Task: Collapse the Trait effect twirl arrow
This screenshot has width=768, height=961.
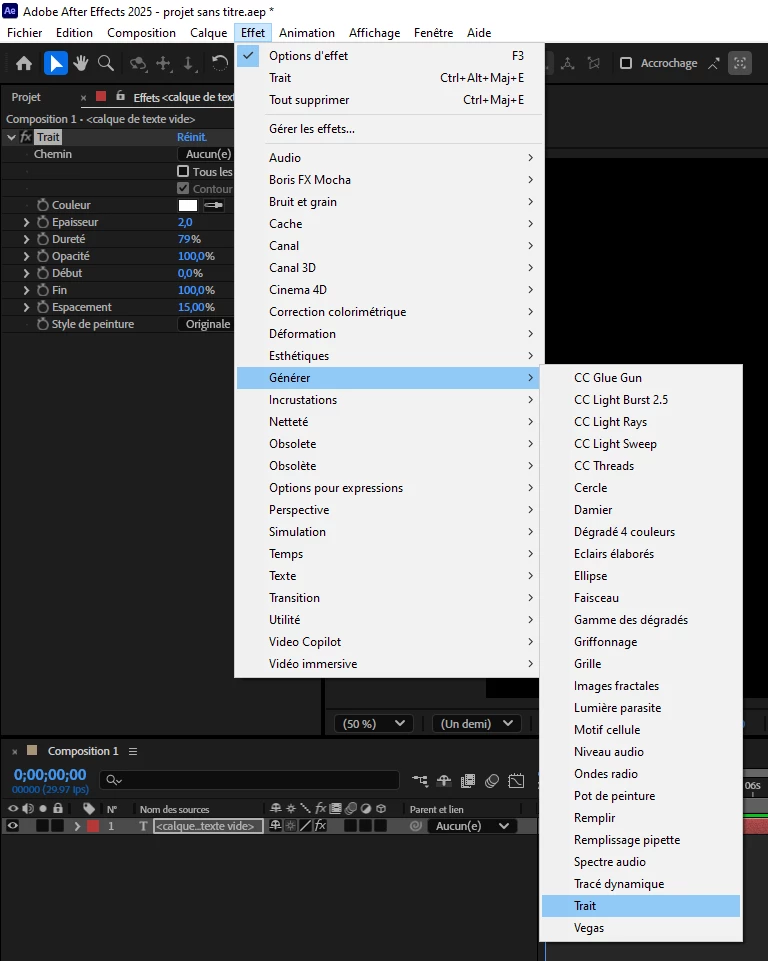Action: [11, 137]
